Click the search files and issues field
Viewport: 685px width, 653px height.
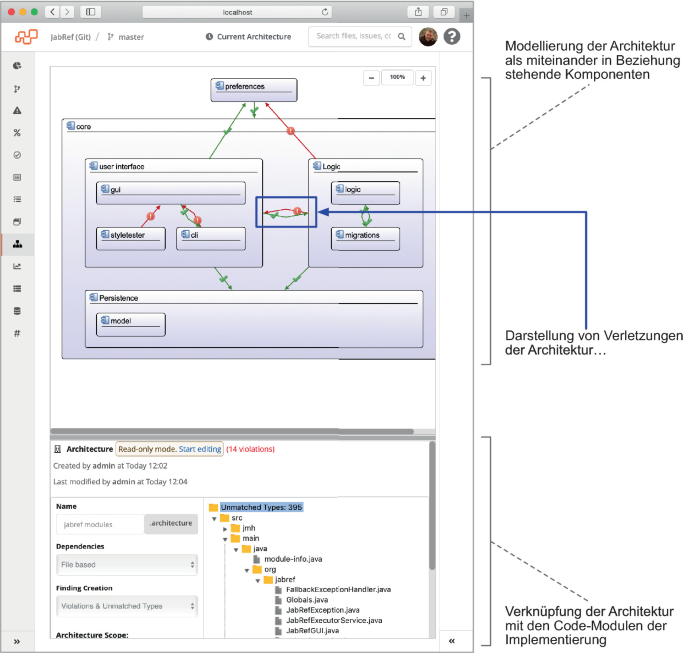point(352,37)
